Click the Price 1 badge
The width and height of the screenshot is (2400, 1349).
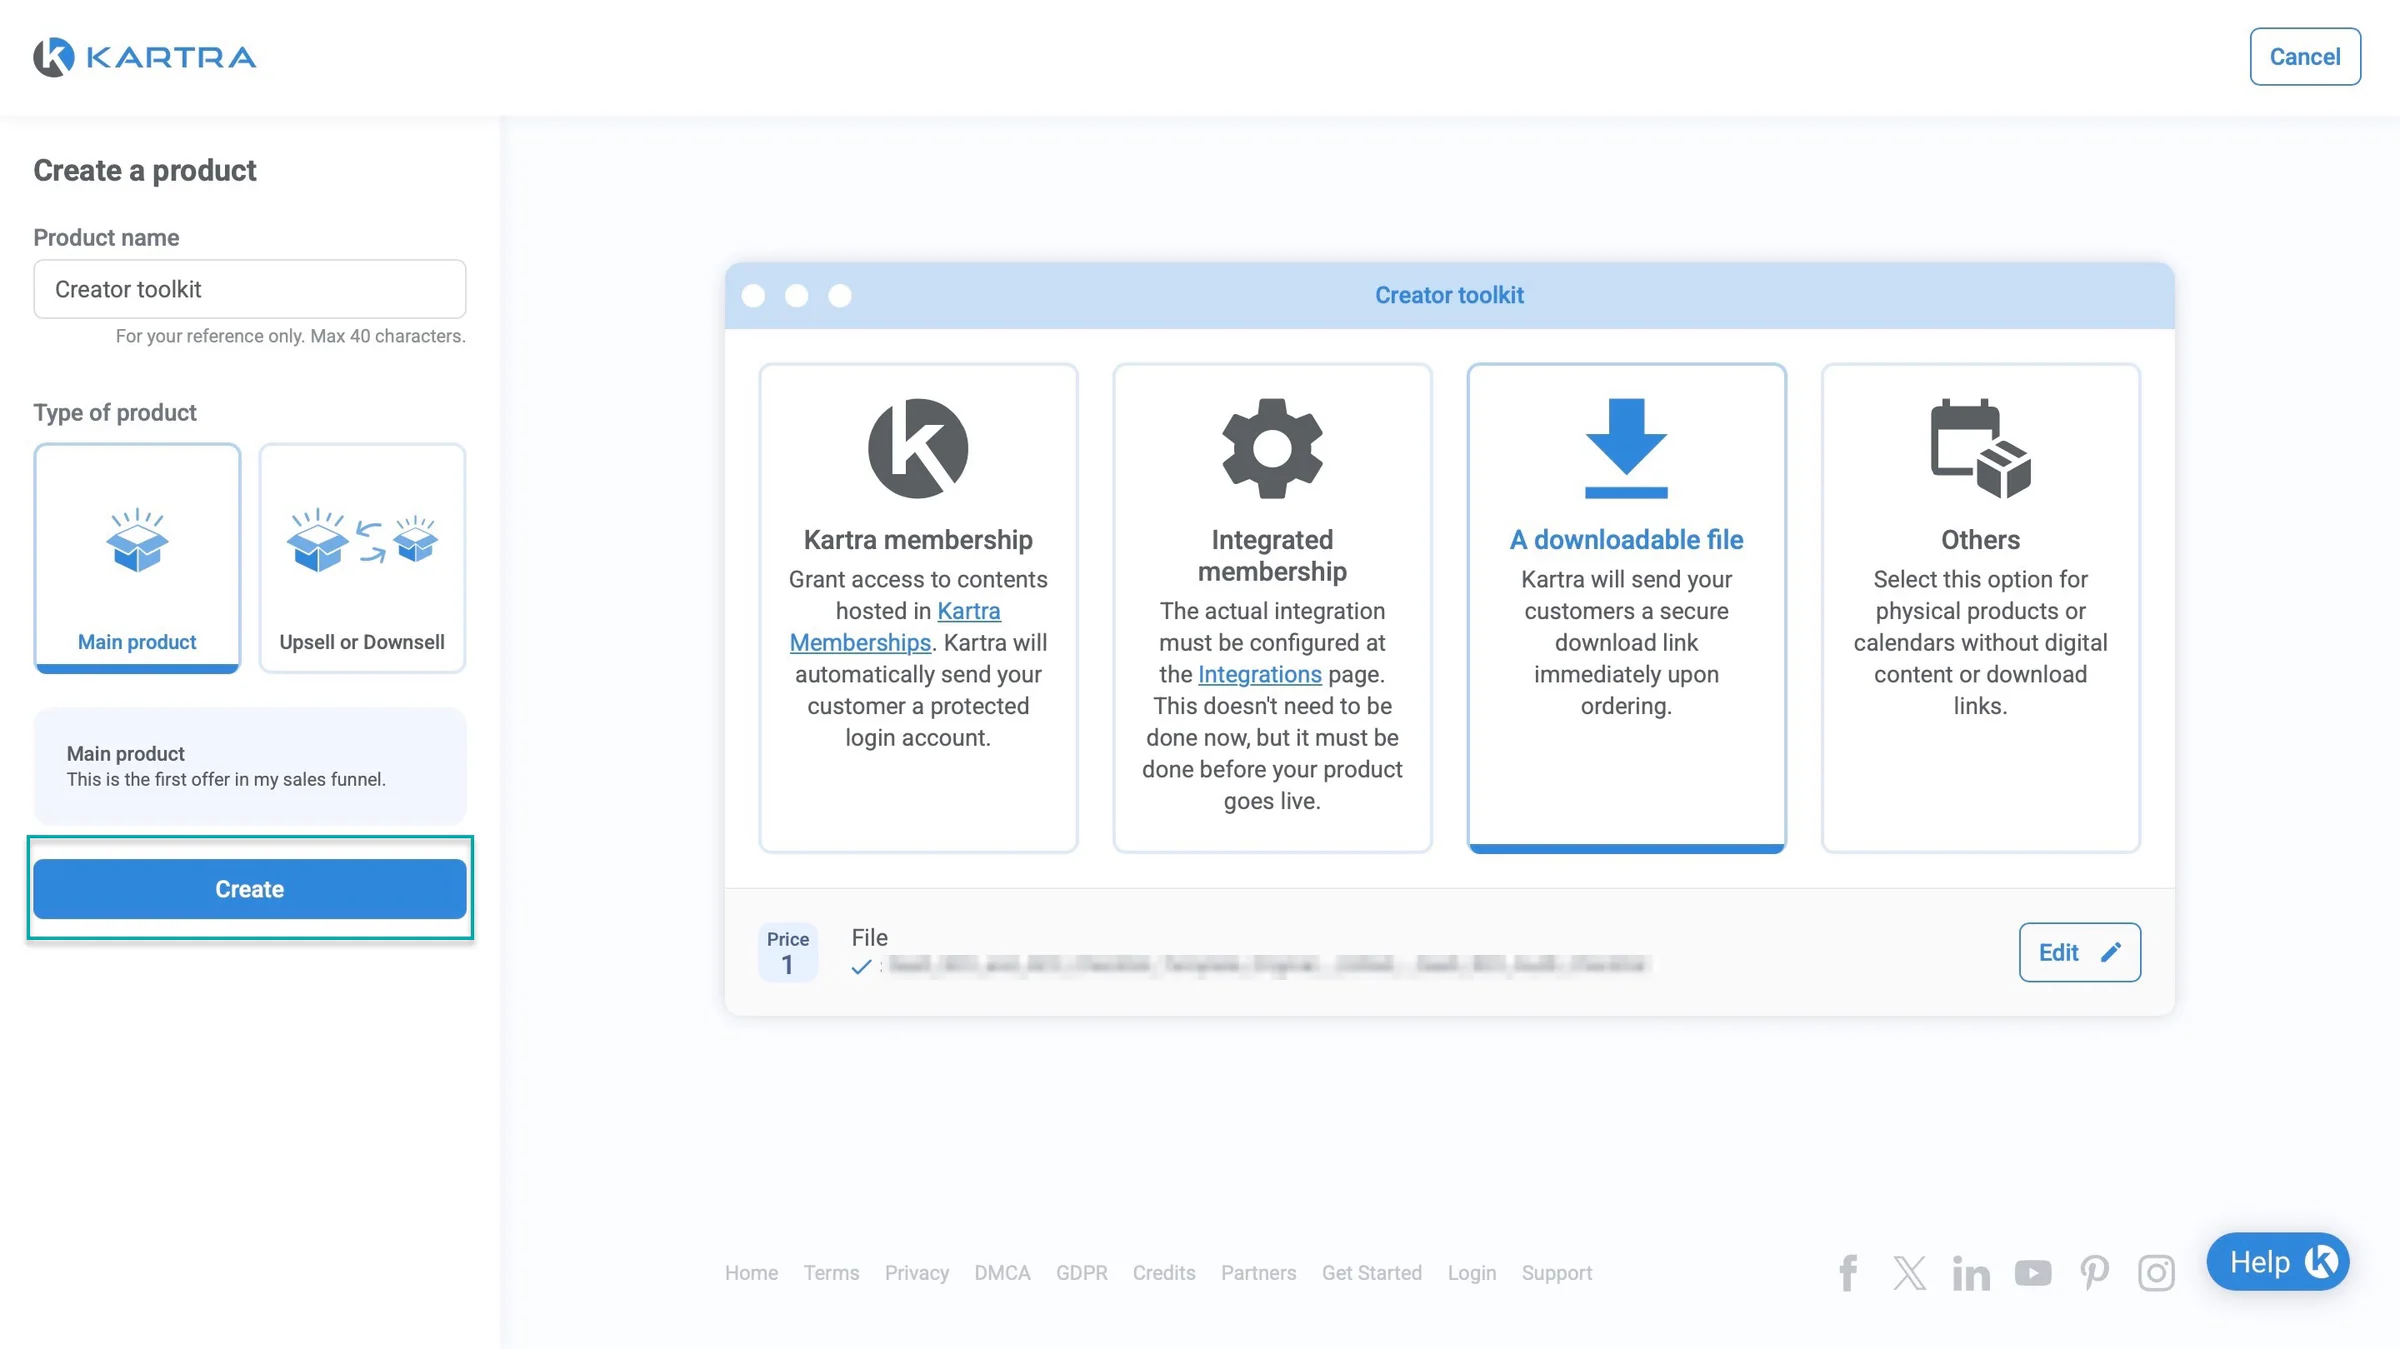pyautogui.click(x=788, y=952)
